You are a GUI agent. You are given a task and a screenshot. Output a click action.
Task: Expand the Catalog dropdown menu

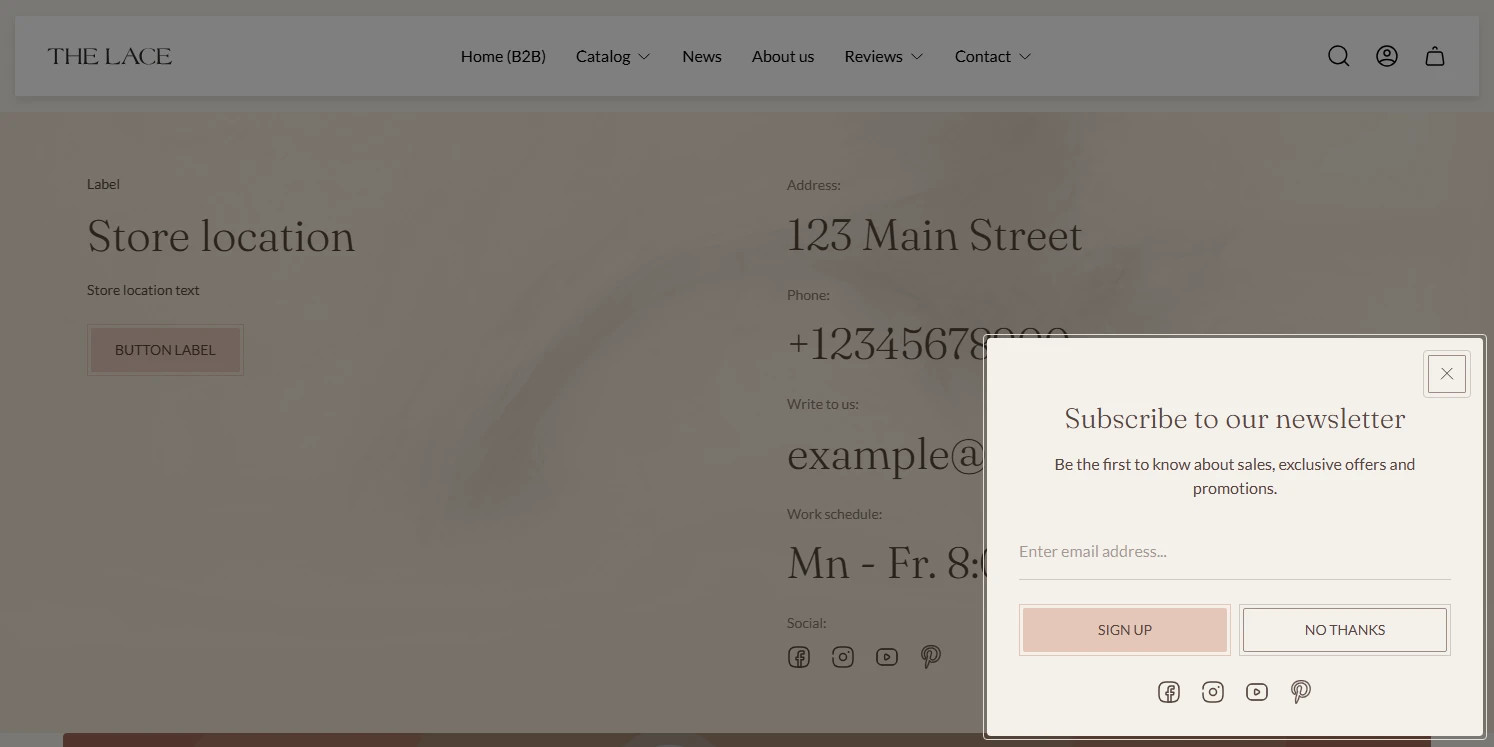613,56
